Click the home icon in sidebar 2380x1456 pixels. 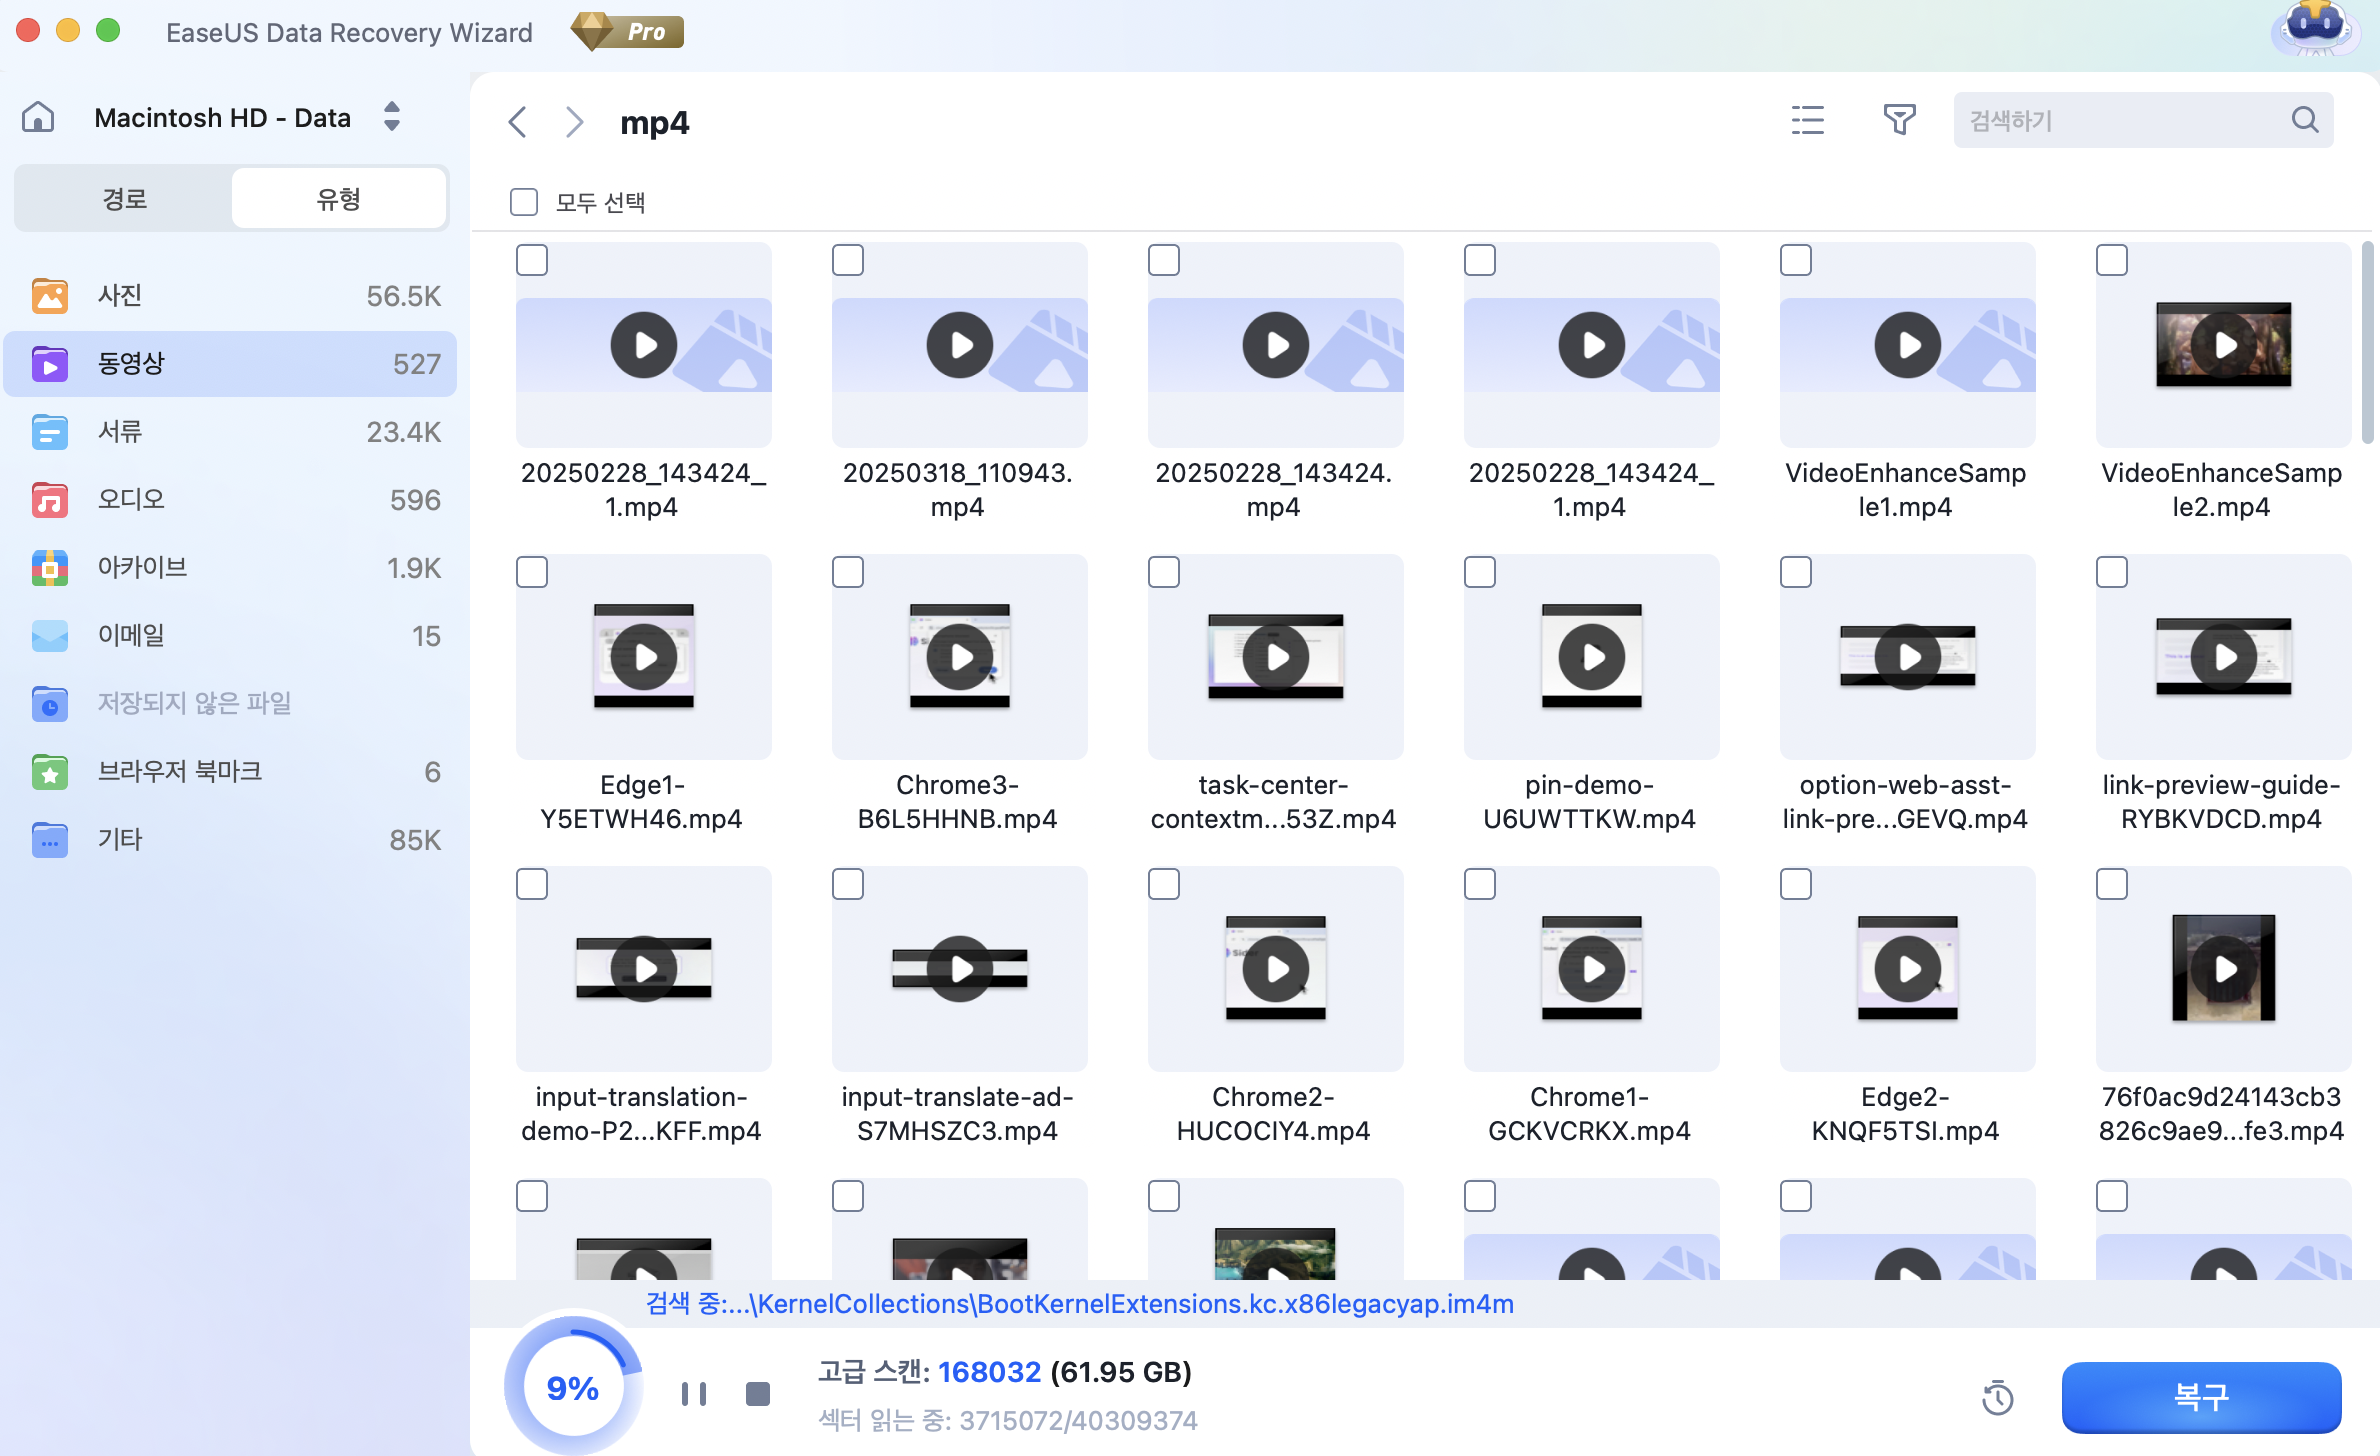click(38, 117)
